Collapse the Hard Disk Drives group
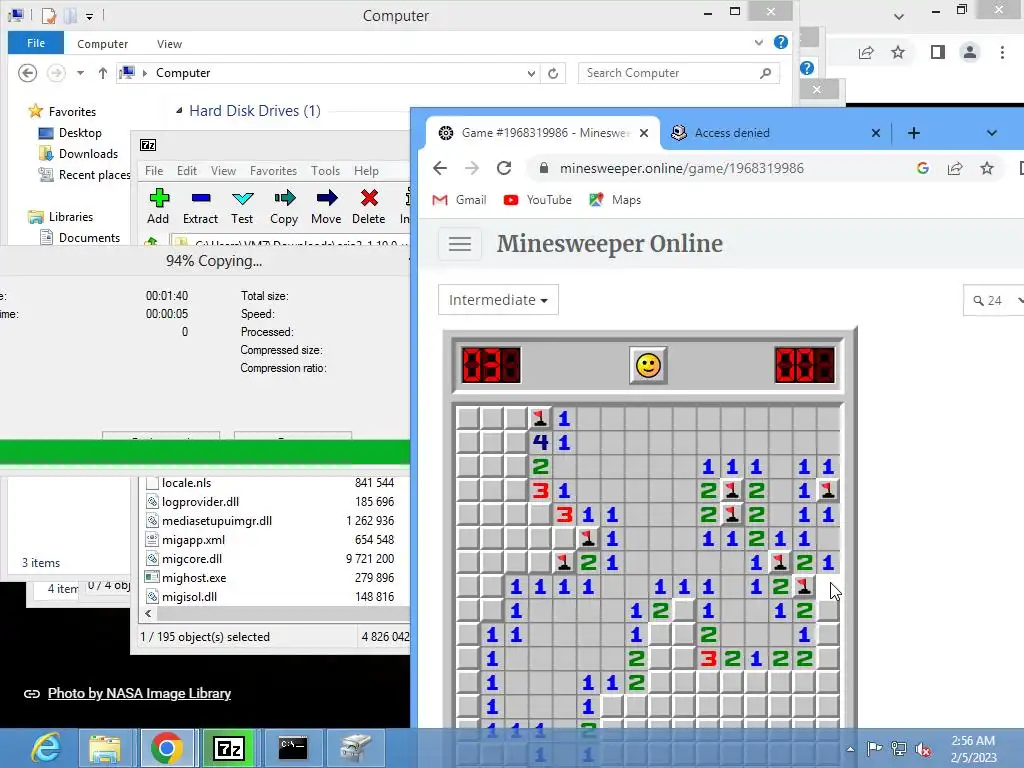The image size is (1024, 768). click(x=179, y=111)
